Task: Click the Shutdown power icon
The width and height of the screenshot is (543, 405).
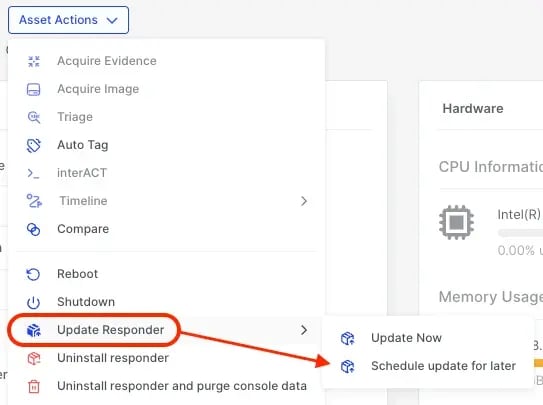Action: pos(34,302)
